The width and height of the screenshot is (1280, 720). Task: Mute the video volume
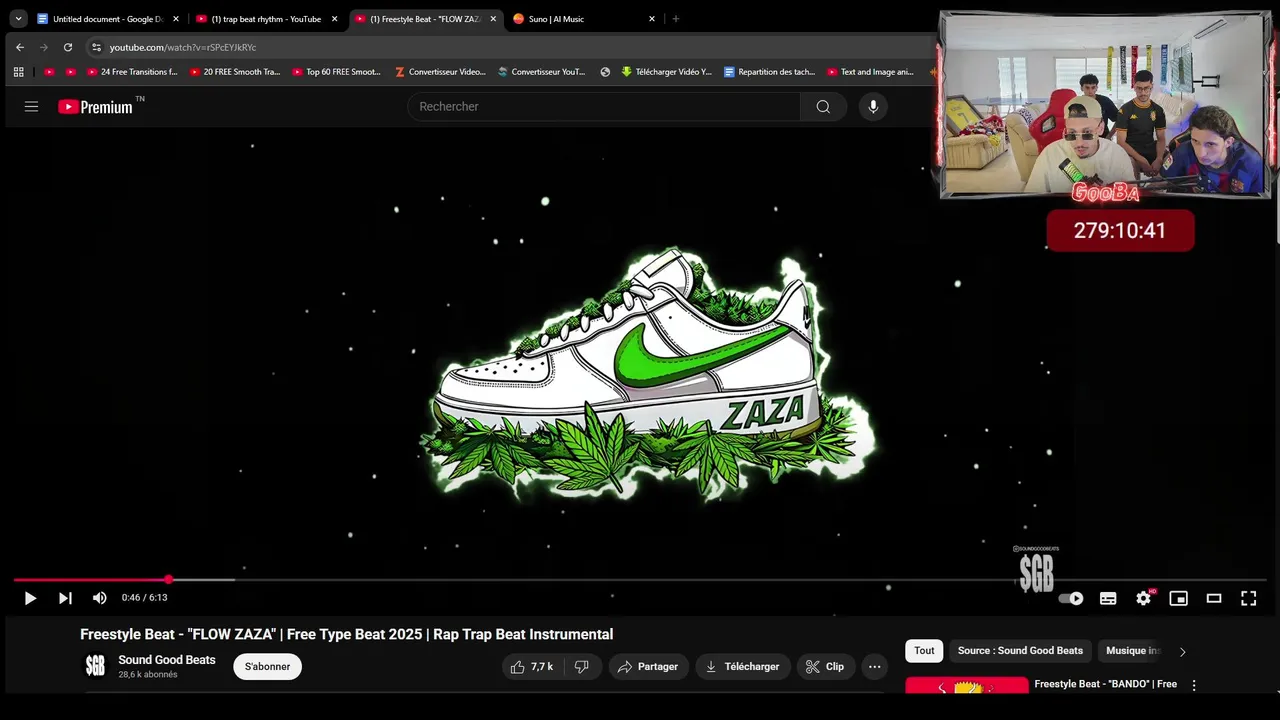(x=99, y=598)
